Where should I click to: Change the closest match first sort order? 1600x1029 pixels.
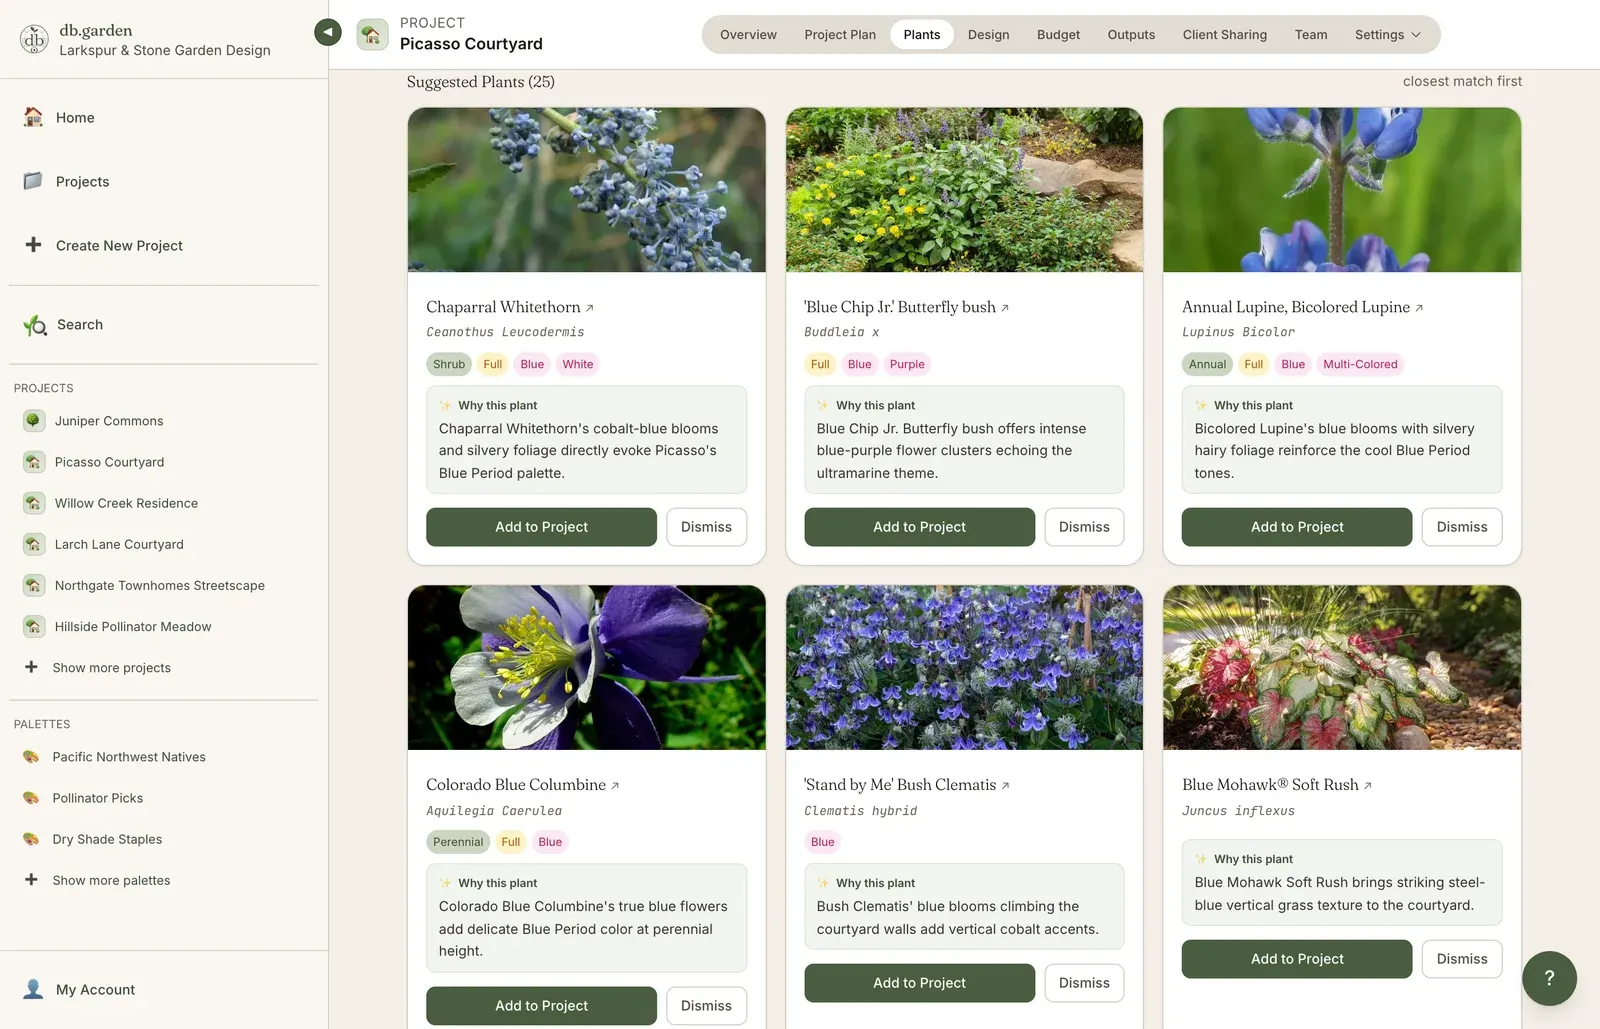coord(1462,81)
